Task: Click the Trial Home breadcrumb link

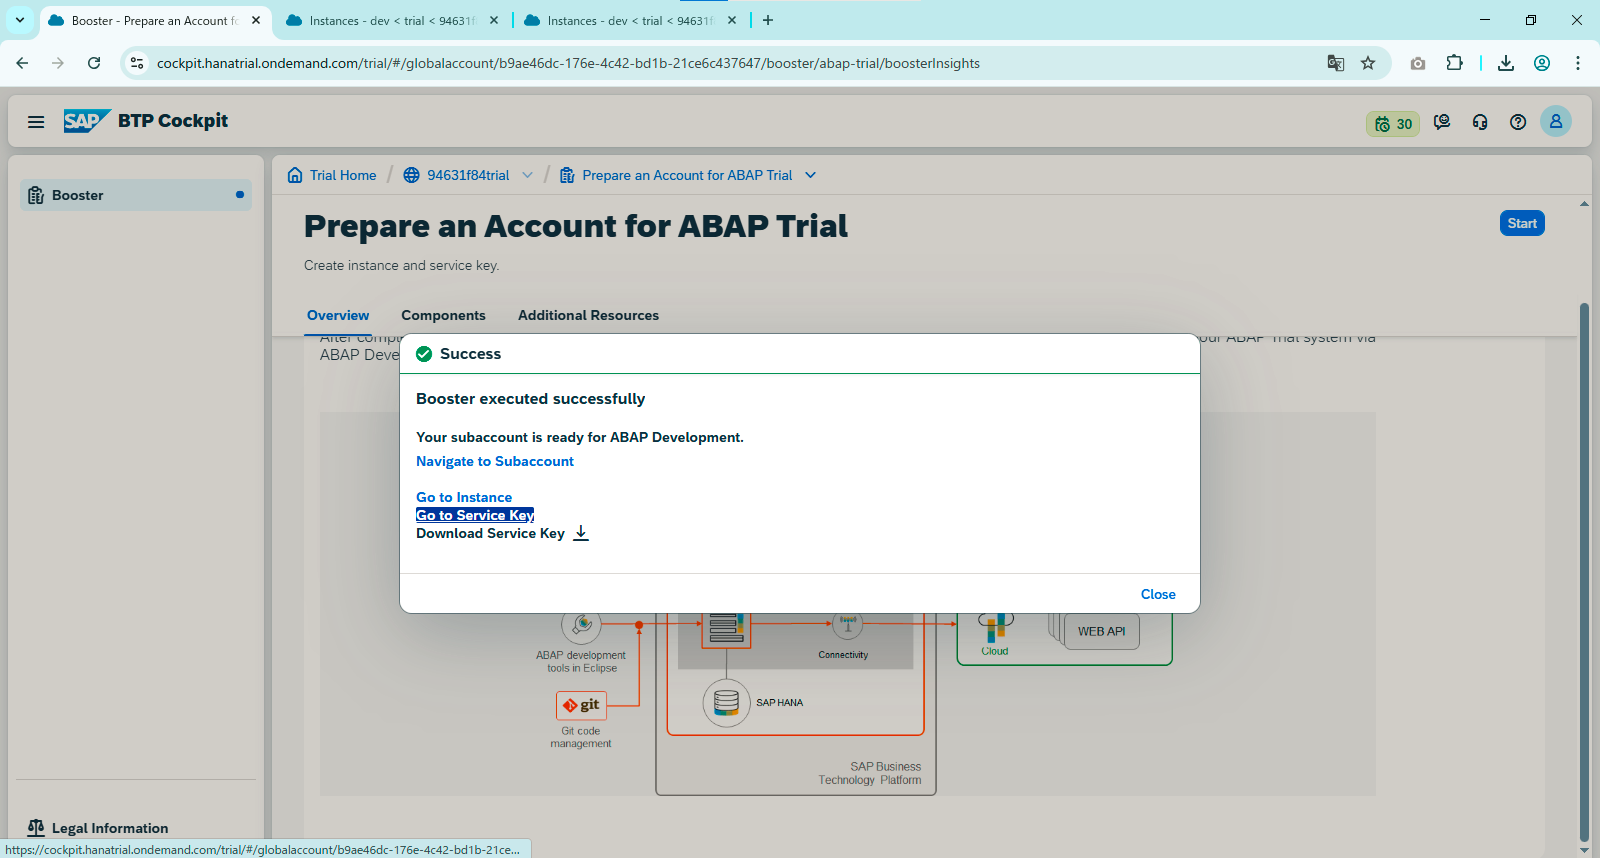Action: pos(343,175)
